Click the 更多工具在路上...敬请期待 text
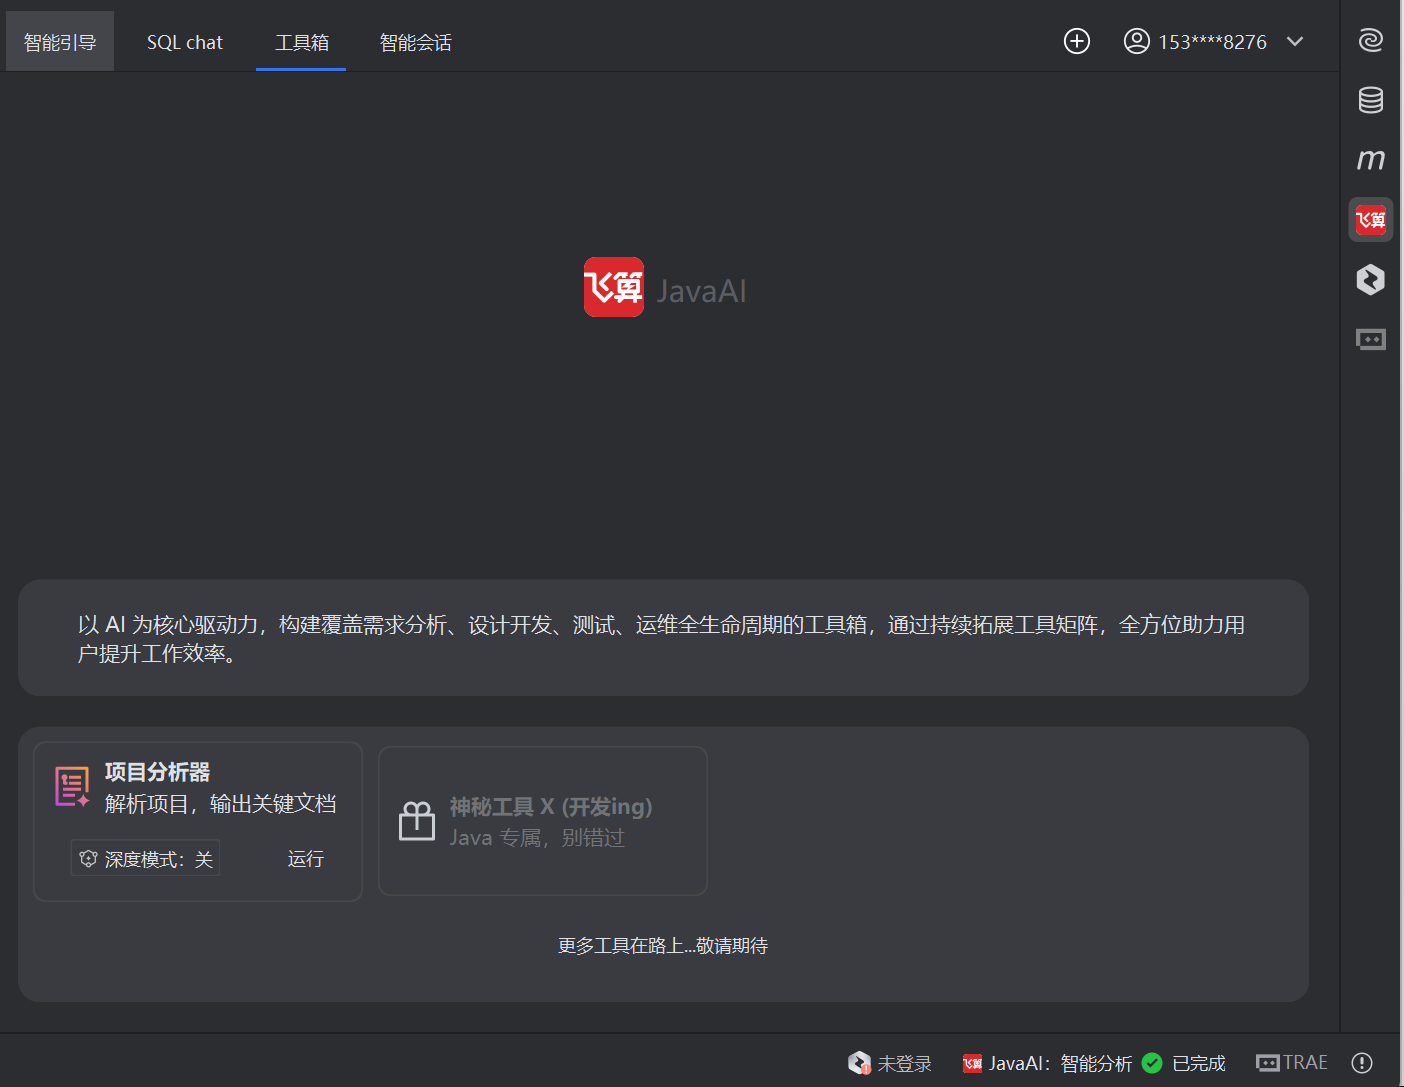1404x1087 pixels. (663, 946)
